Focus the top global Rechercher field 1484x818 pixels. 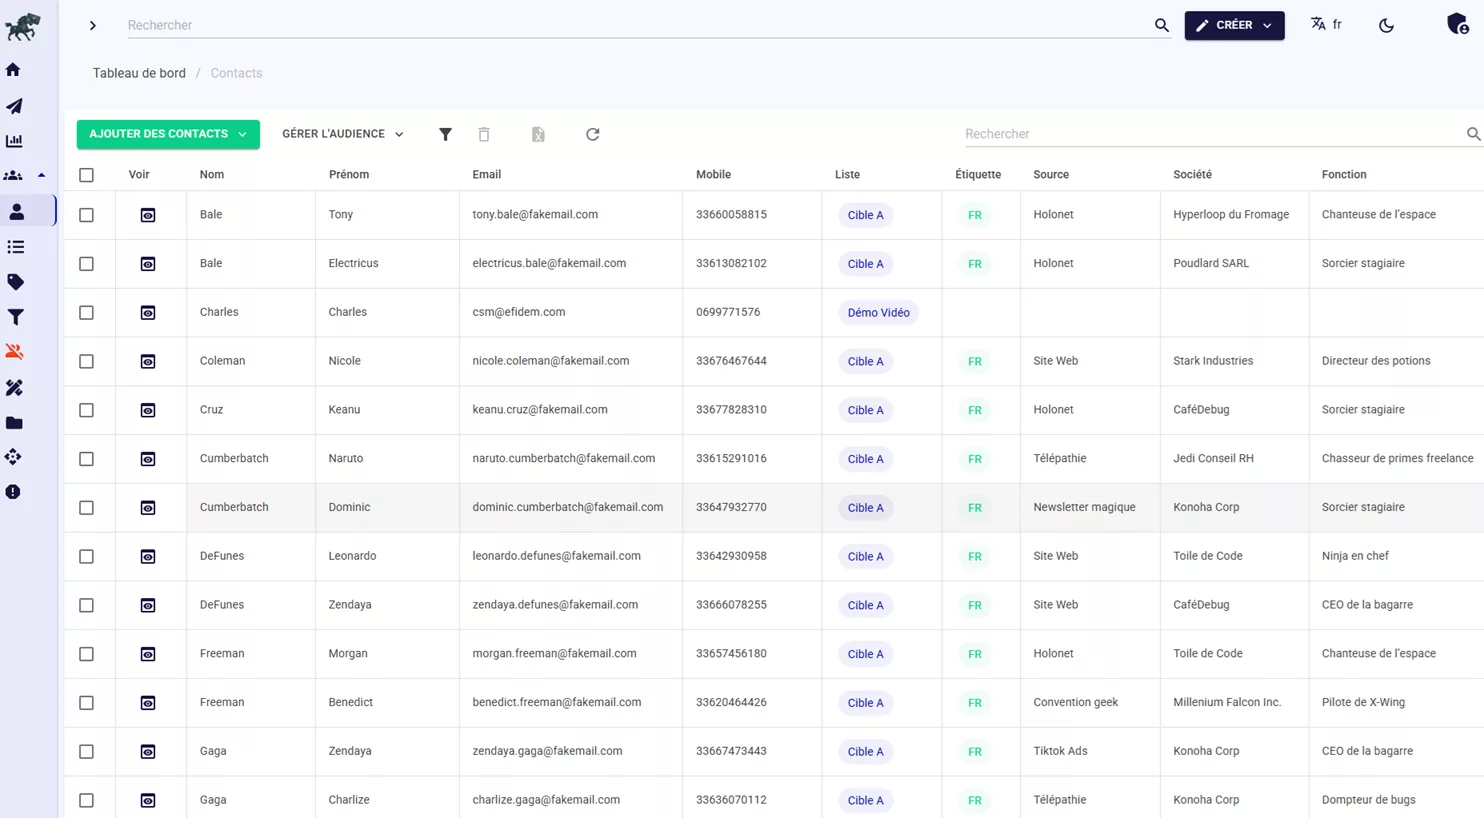pyautogui.click(x=638, y=25)
